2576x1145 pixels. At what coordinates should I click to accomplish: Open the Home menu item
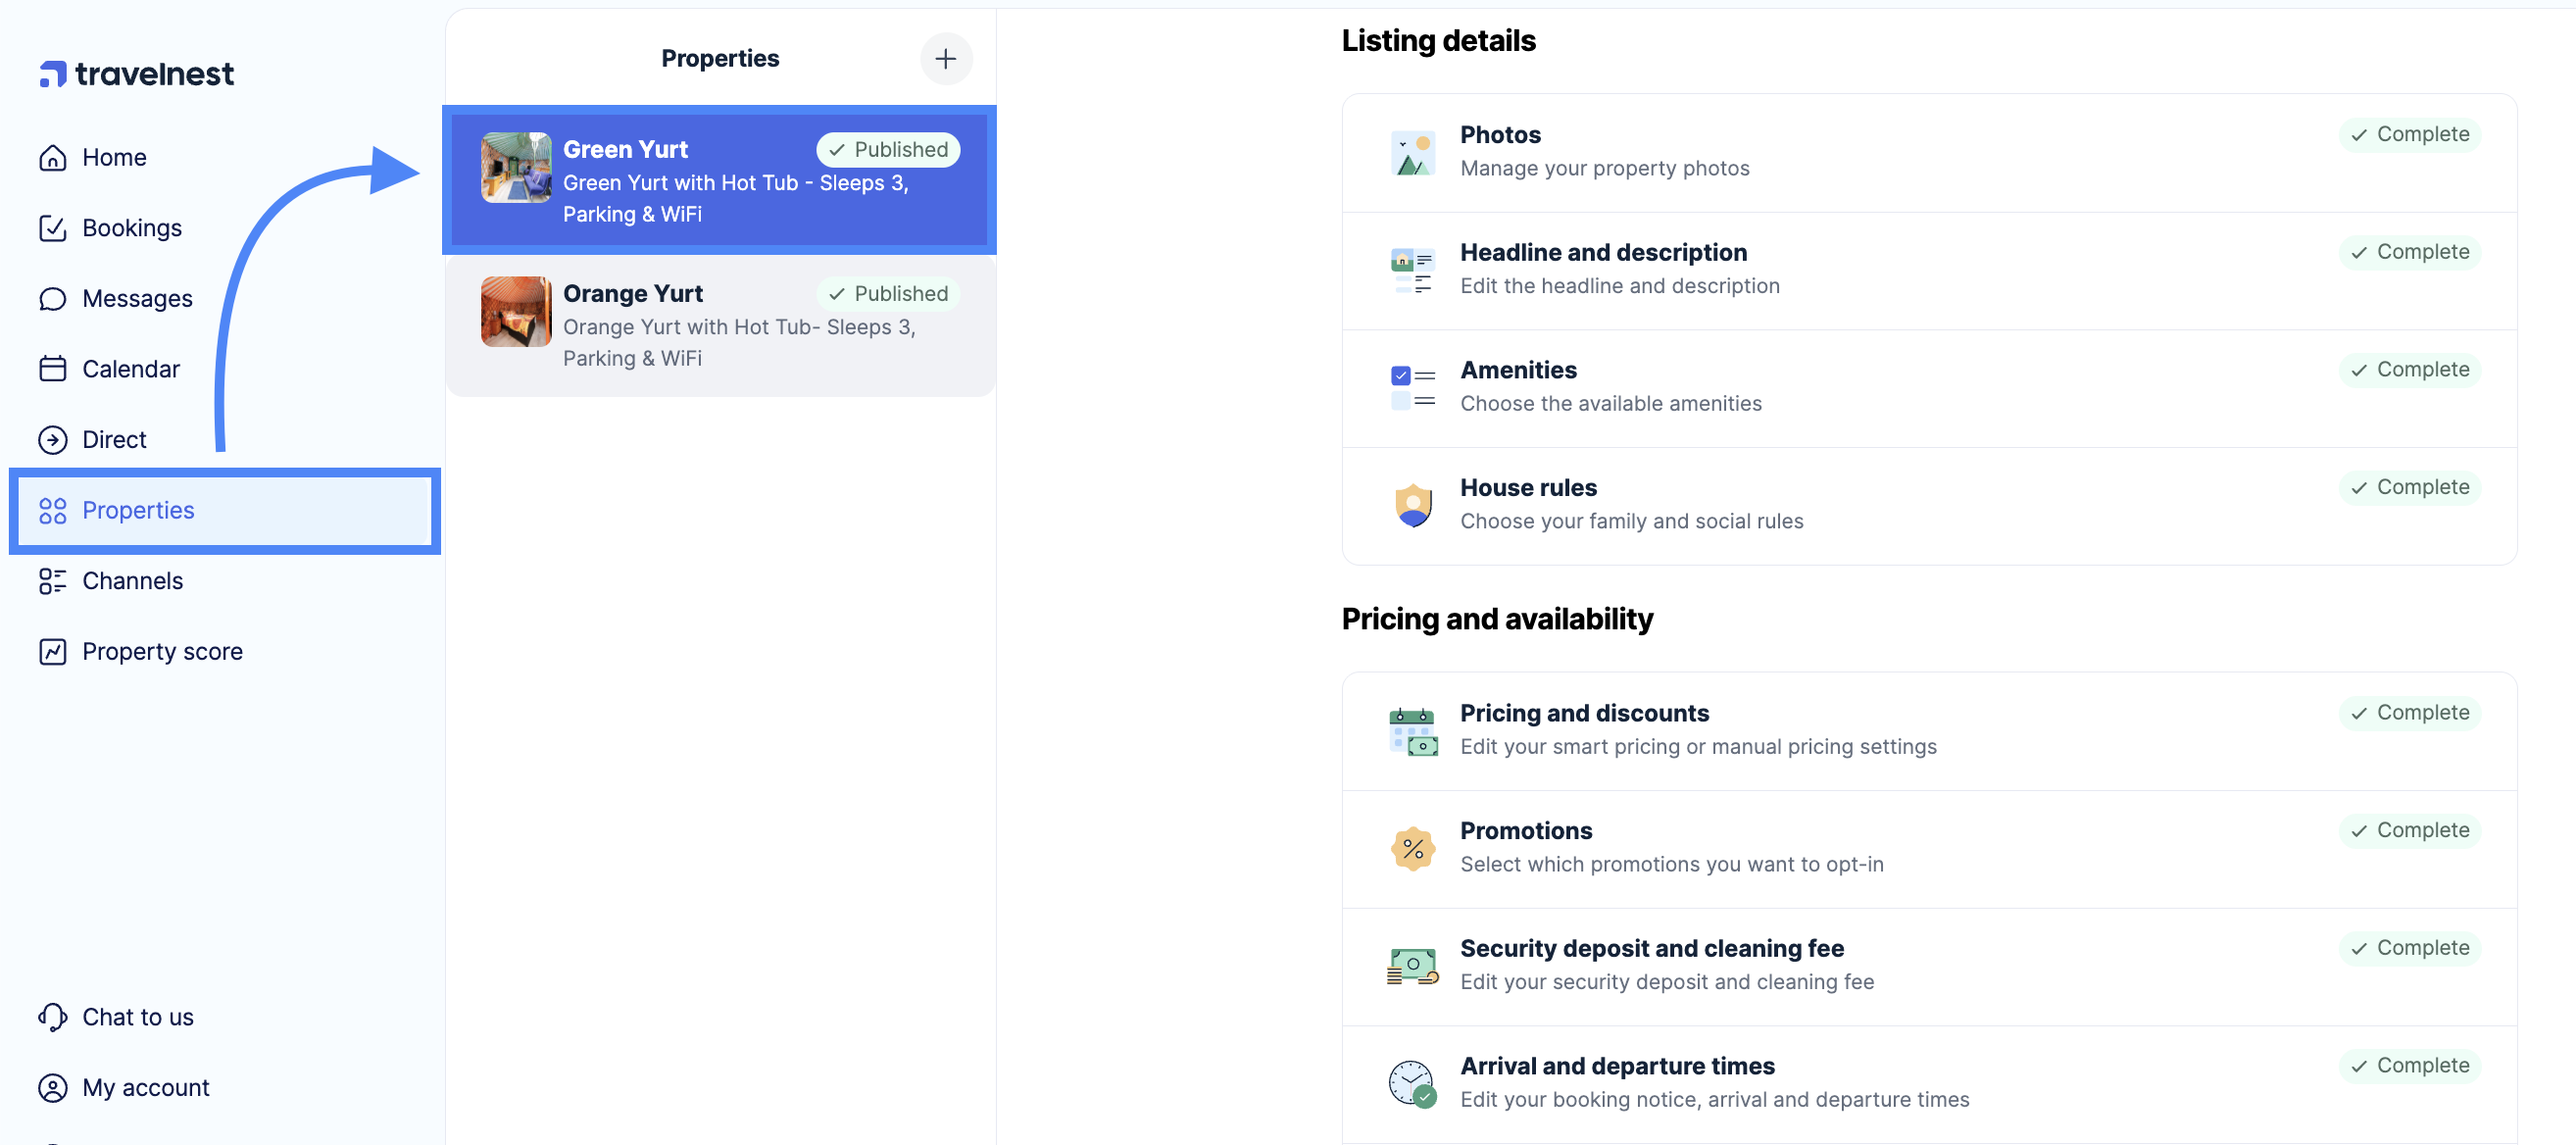pyautogui.click(x=114, y=158)
